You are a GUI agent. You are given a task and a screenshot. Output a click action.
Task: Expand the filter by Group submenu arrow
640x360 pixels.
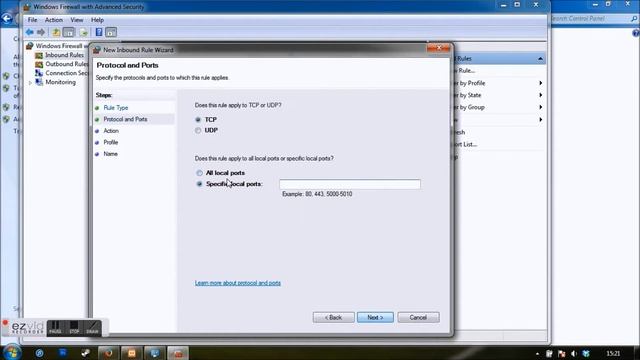click(540, 107)
